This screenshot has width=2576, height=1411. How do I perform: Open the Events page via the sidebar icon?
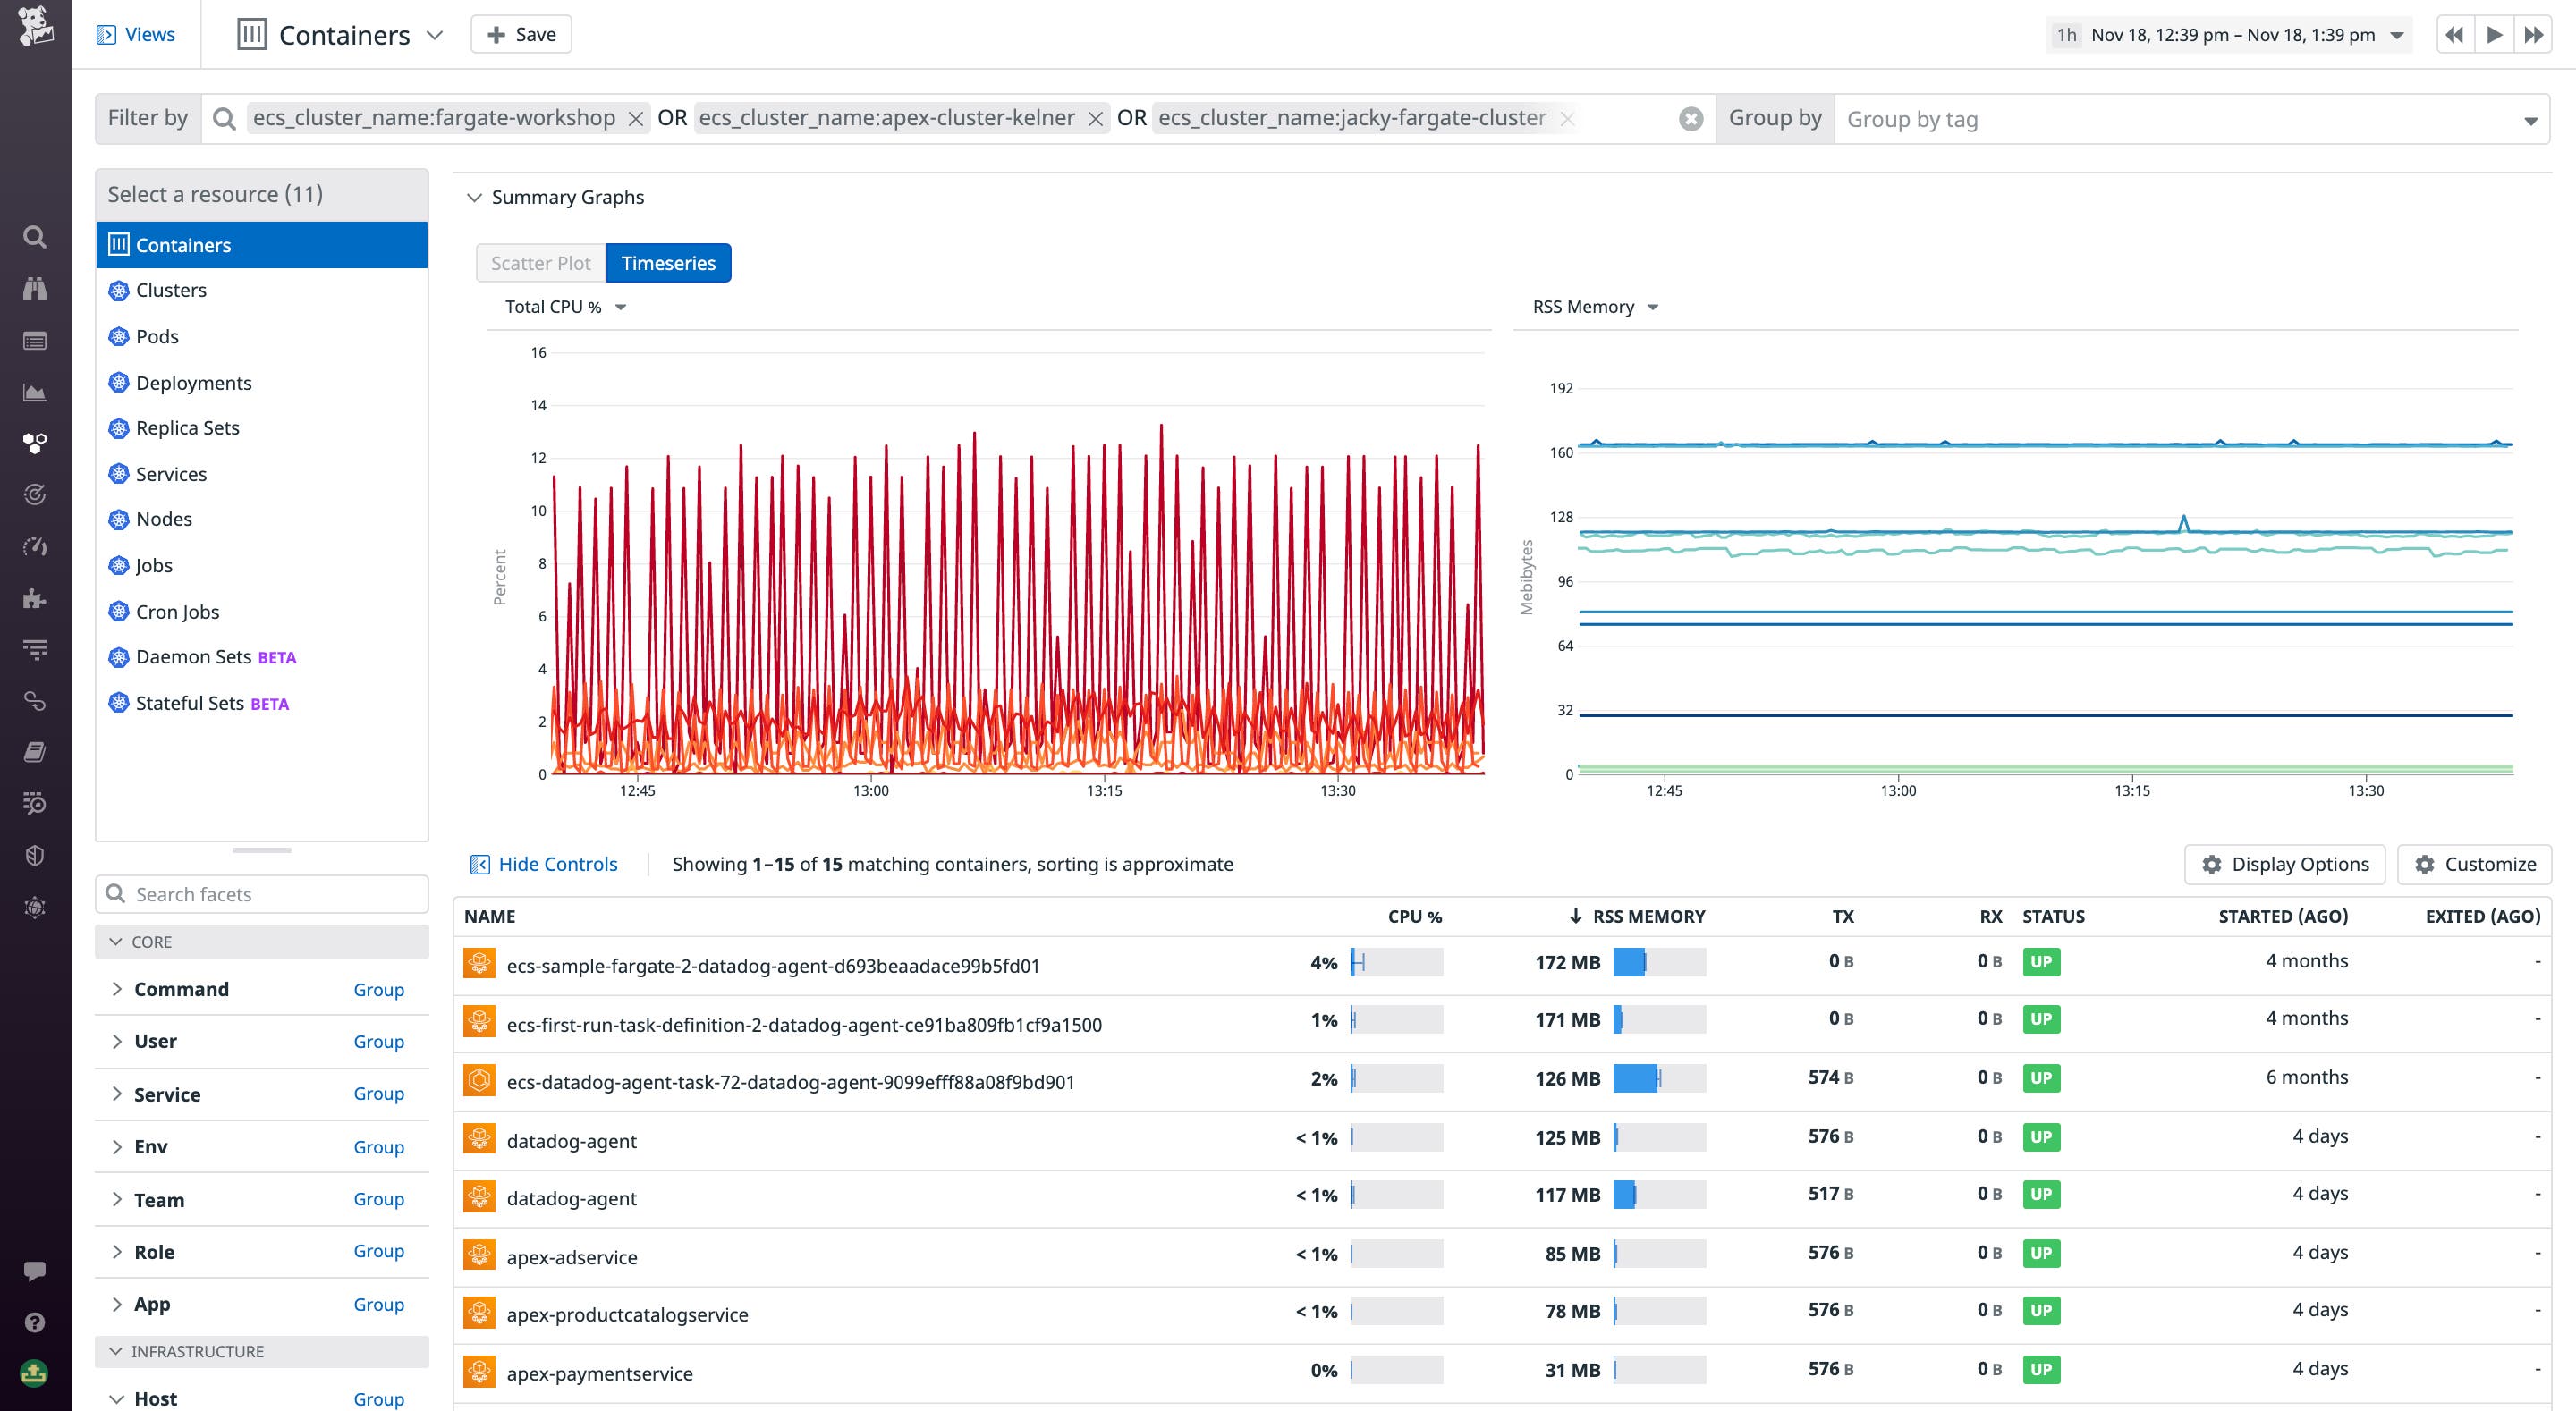tap(35, 340)
